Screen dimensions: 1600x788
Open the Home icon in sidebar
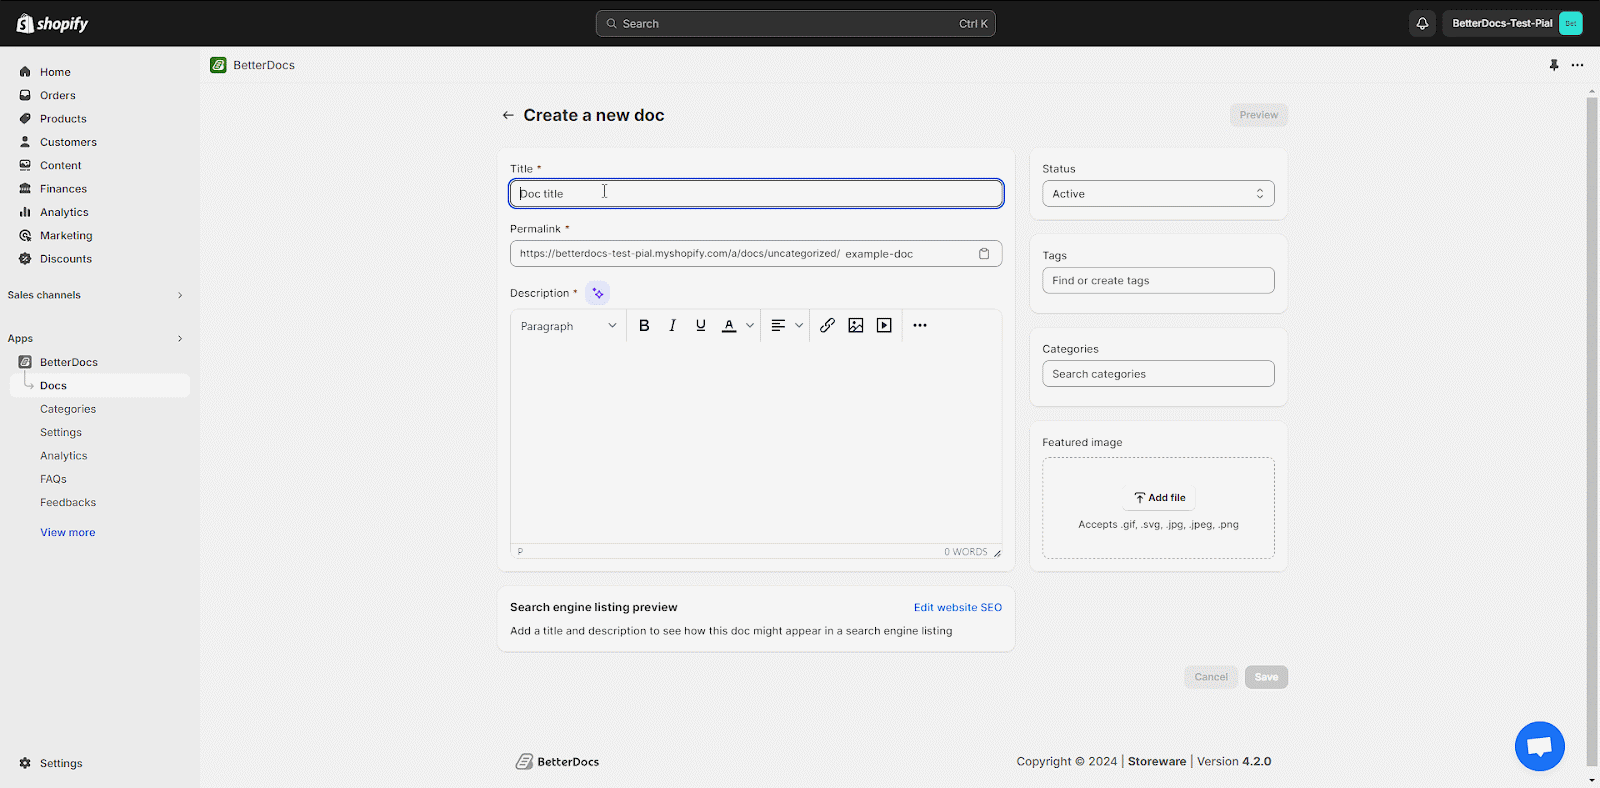(x=25, y=72)
